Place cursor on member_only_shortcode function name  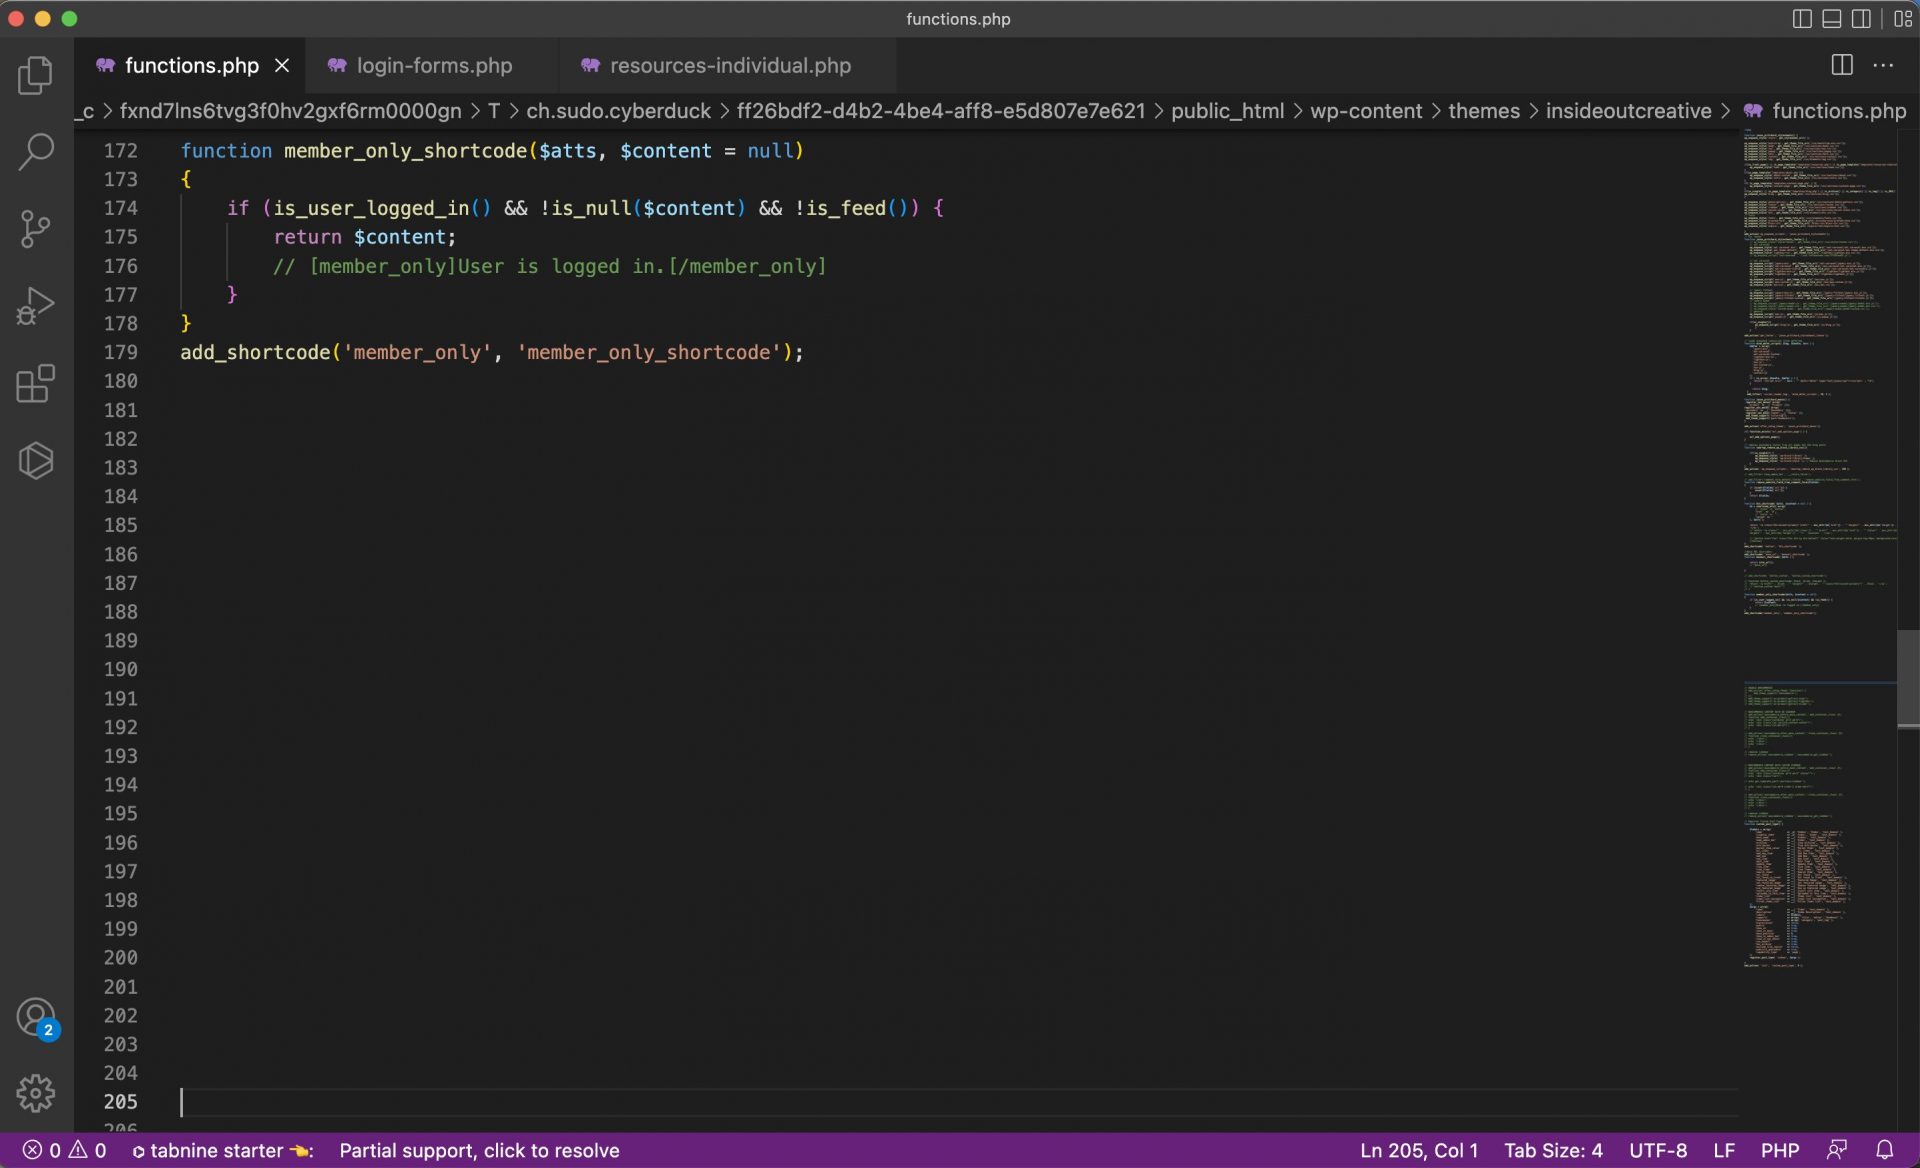(x=405, y=151)
